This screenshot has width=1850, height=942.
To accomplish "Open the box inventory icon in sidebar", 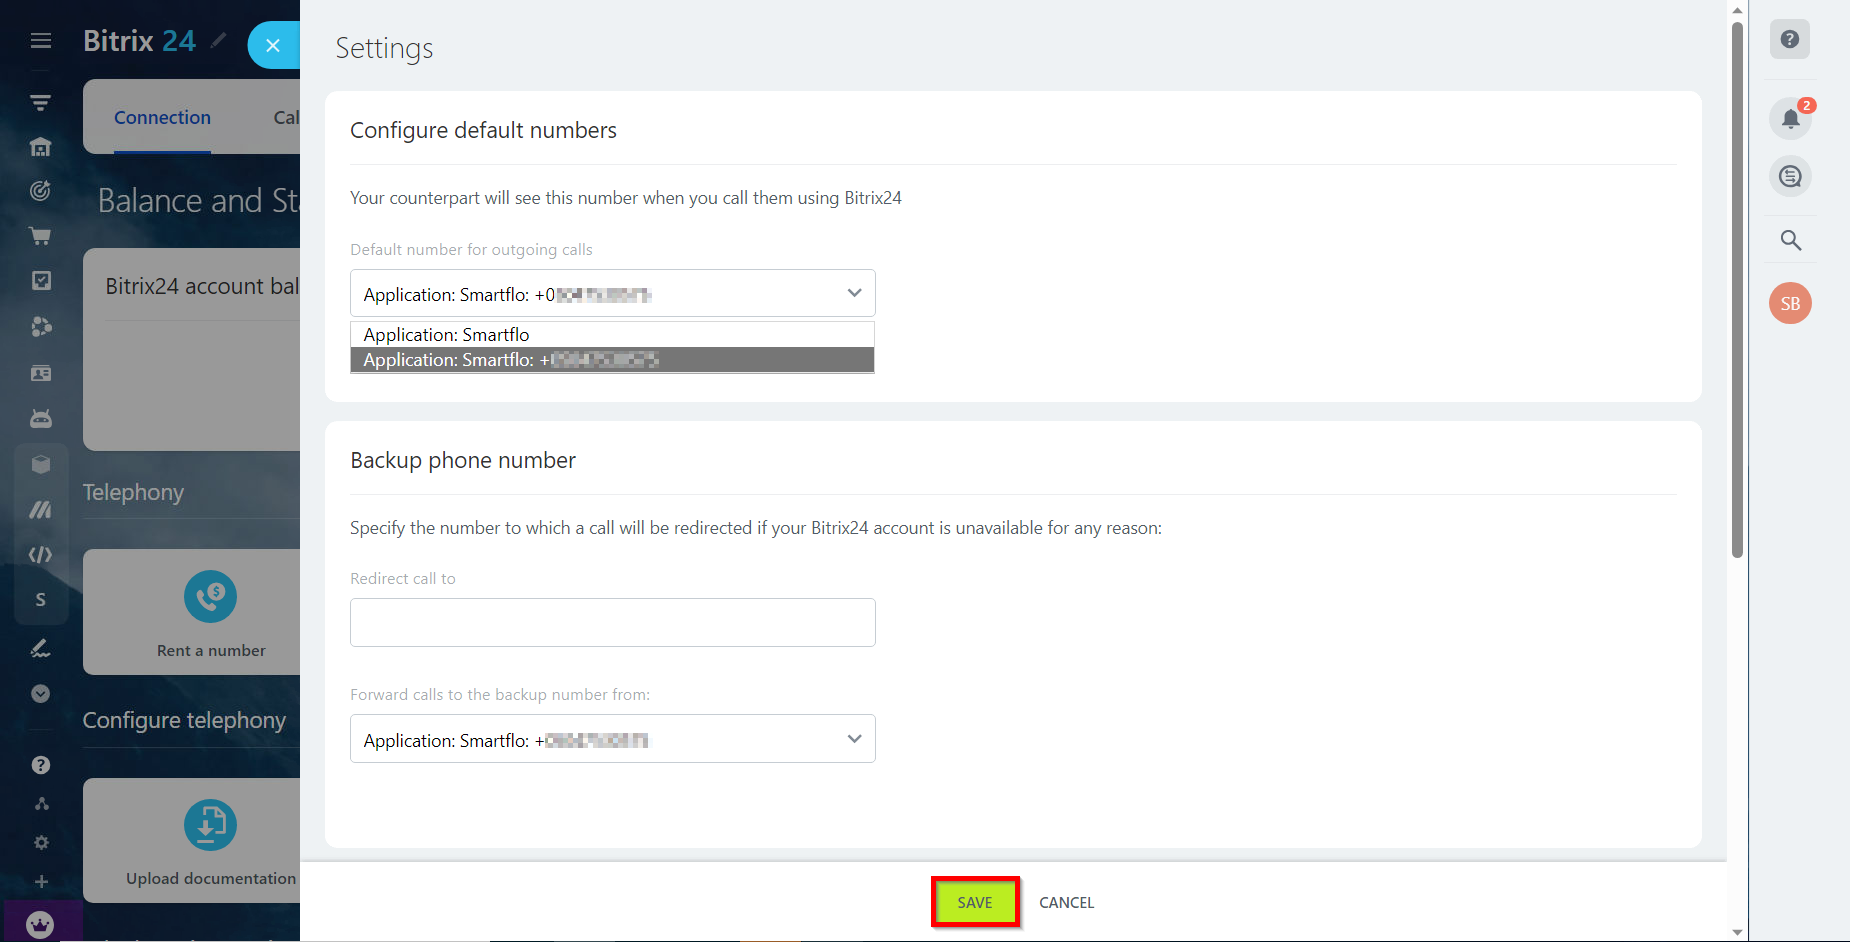I will 41,464.
